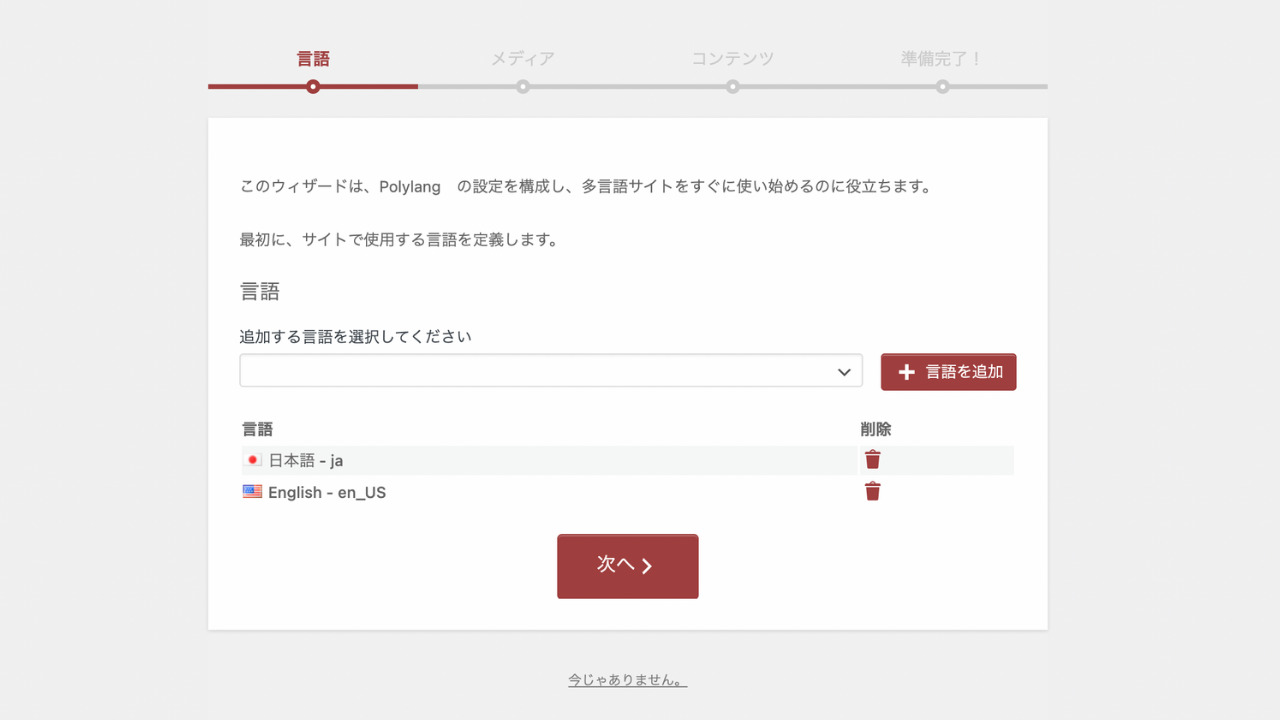Image resolution: width=1280 pixels, height=720 pixels.
Task: Skip wizard via 今じゃありません link
Action: [627, 680]
